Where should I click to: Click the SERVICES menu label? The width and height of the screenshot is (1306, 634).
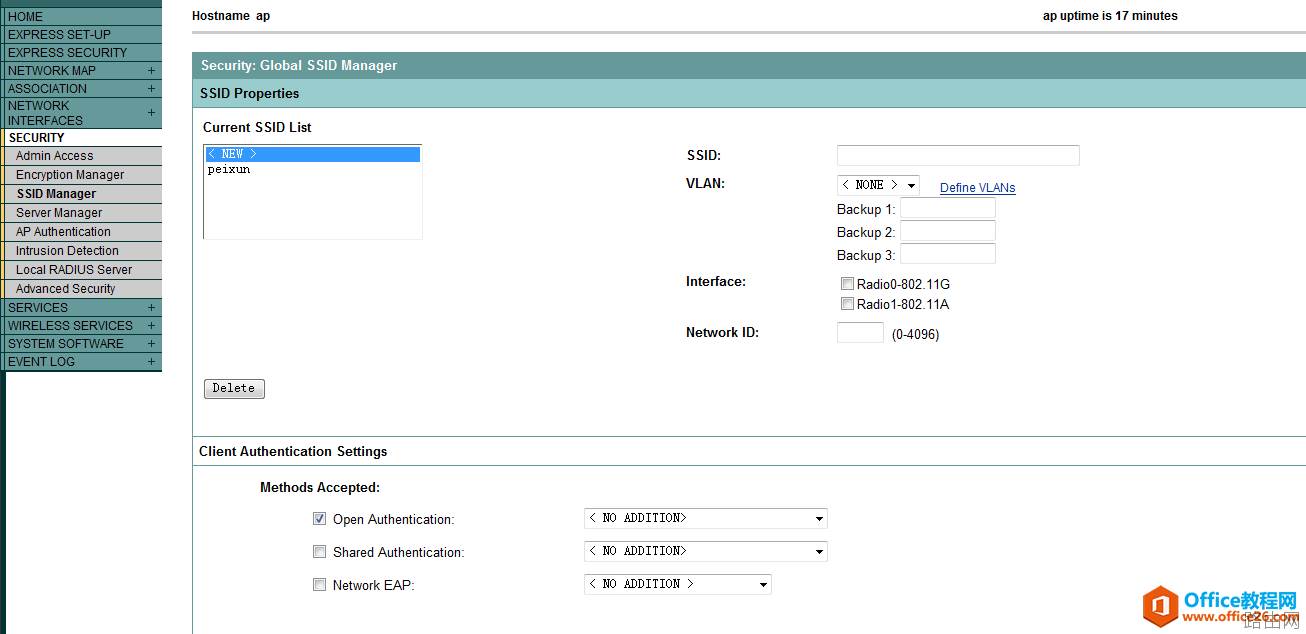(x=38, y=307)
